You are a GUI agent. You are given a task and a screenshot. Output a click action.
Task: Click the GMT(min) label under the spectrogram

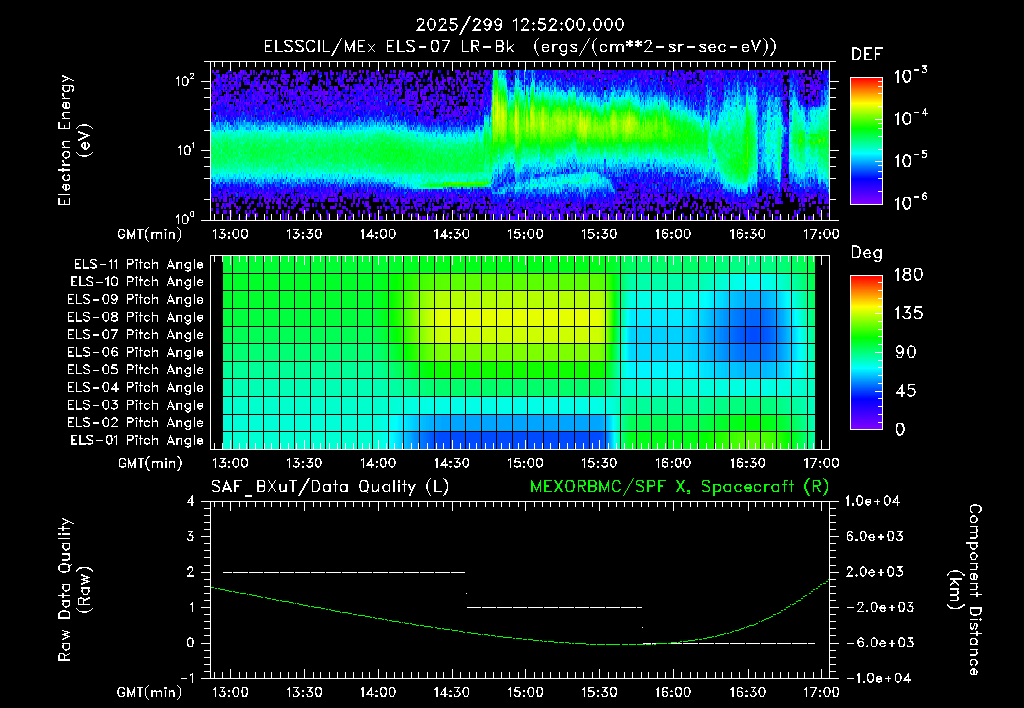tap(150, 235)
